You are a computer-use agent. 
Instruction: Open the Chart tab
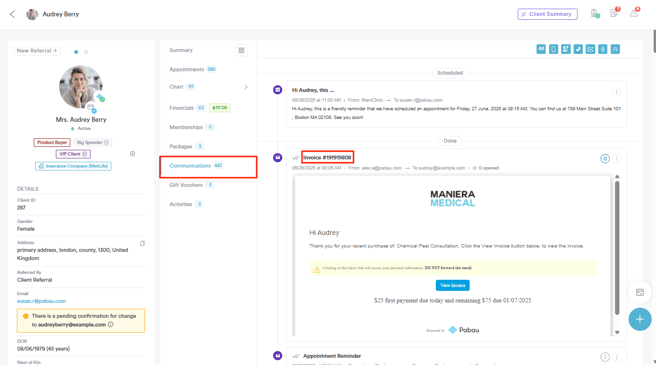pos(176,87)
